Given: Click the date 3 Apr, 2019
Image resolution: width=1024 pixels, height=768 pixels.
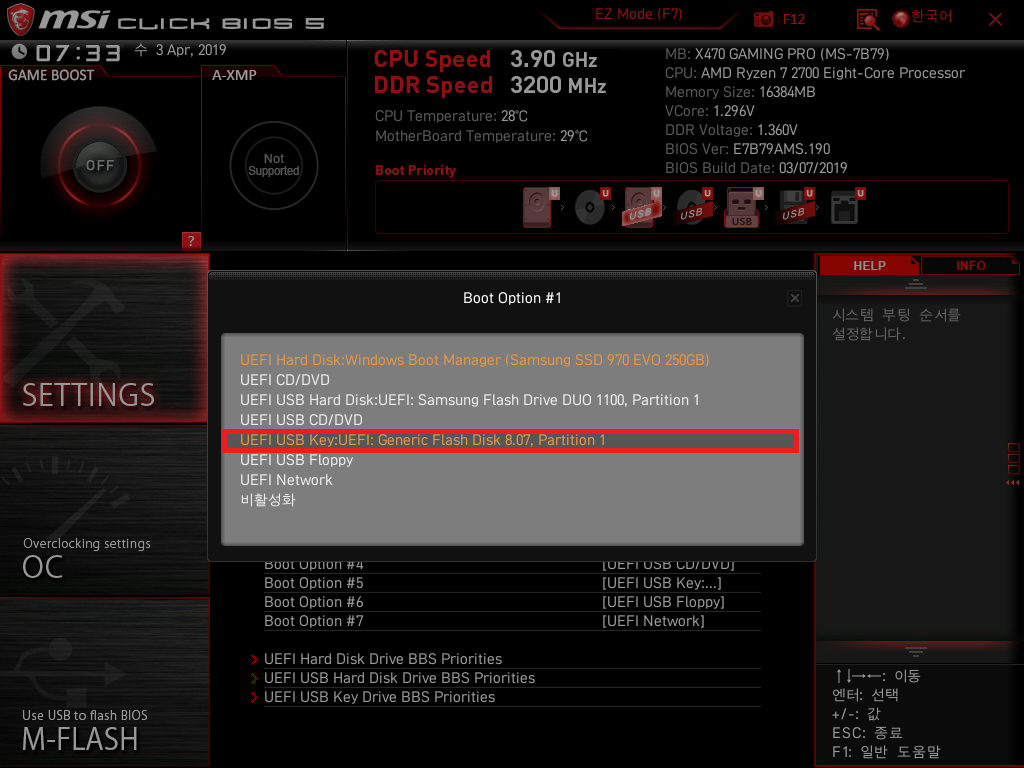Looking at the screenshot, I should (x=191, y=50).
